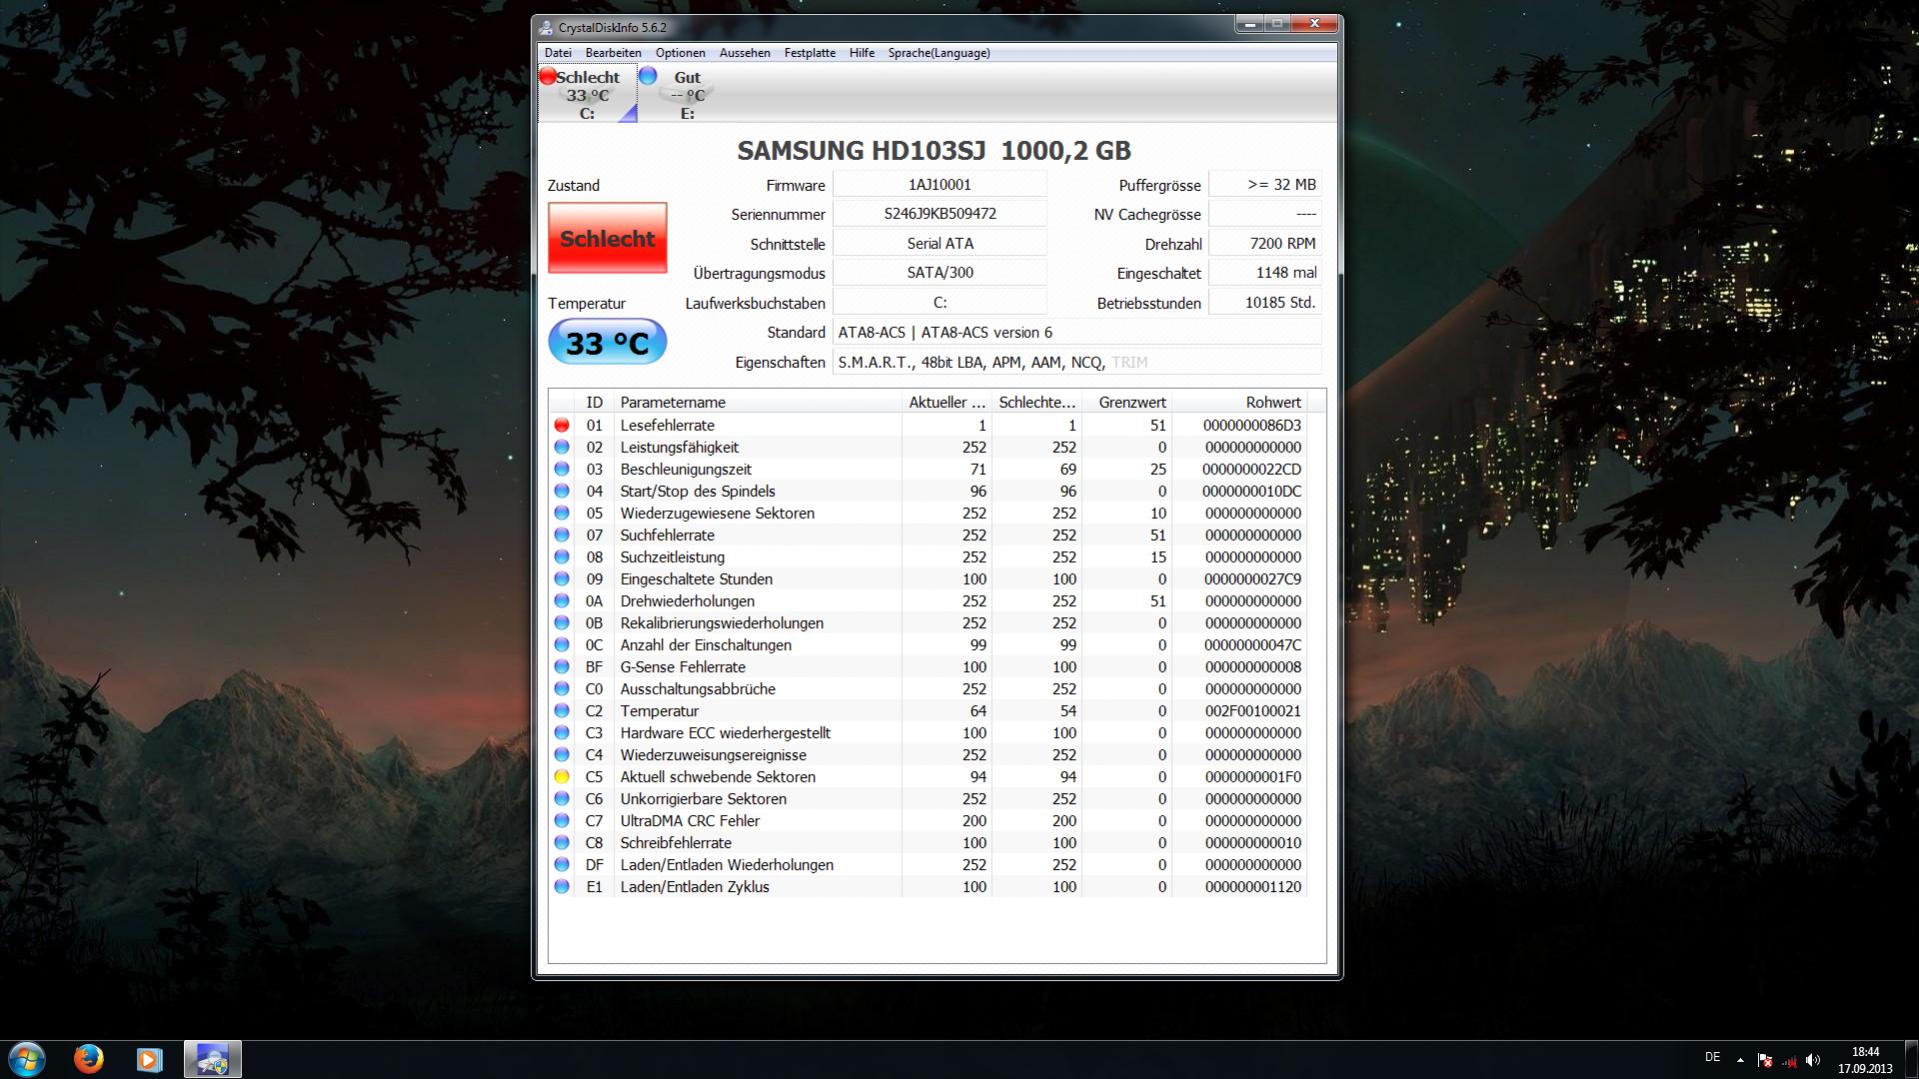This screenshot has height=1079, width=1919.
Task: Click the status dot for Wiederzugewiesene Sektoren
Action: pos(562,513)
